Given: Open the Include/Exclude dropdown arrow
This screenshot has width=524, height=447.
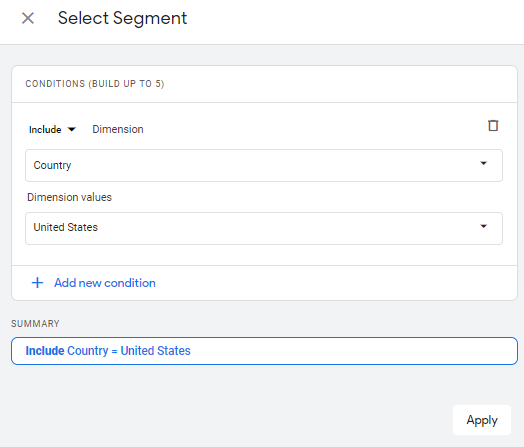Looking at the screenshot, I should (72, 129).
